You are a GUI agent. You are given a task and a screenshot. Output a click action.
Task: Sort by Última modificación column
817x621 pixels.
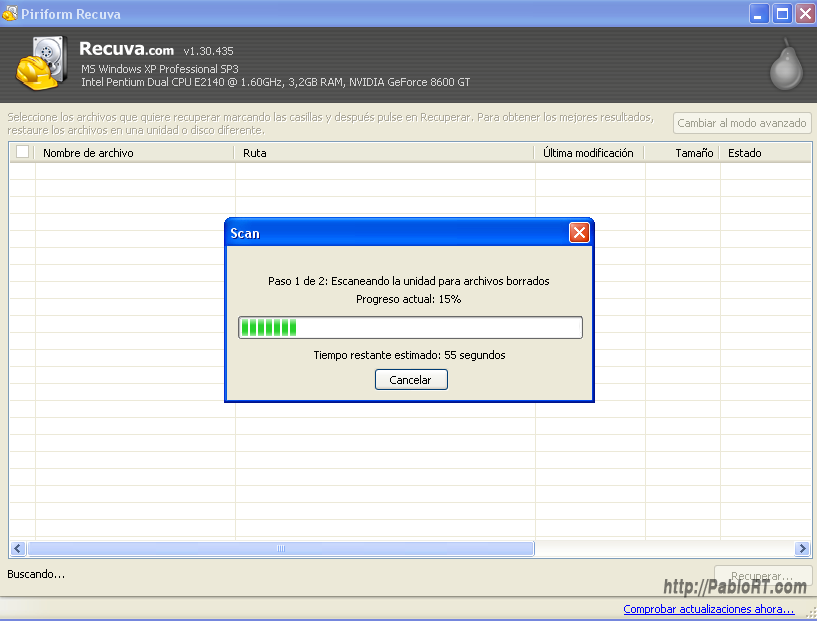tap(588, 153)
